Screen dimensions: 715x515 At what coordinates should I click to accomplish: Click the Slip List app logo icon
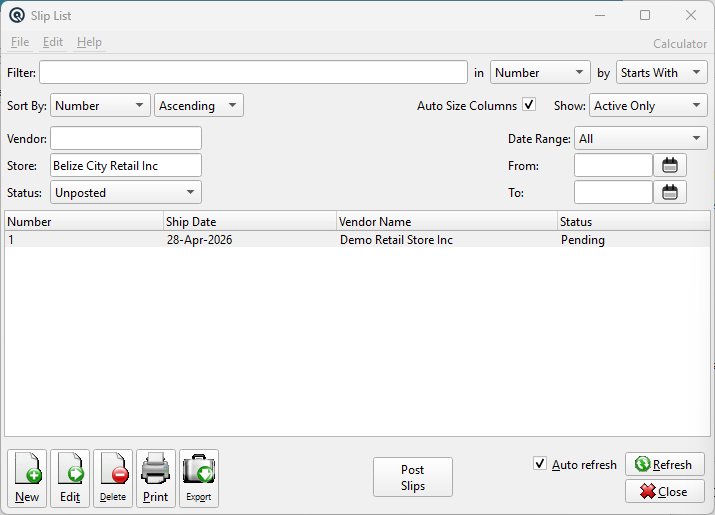click(17, 16)
